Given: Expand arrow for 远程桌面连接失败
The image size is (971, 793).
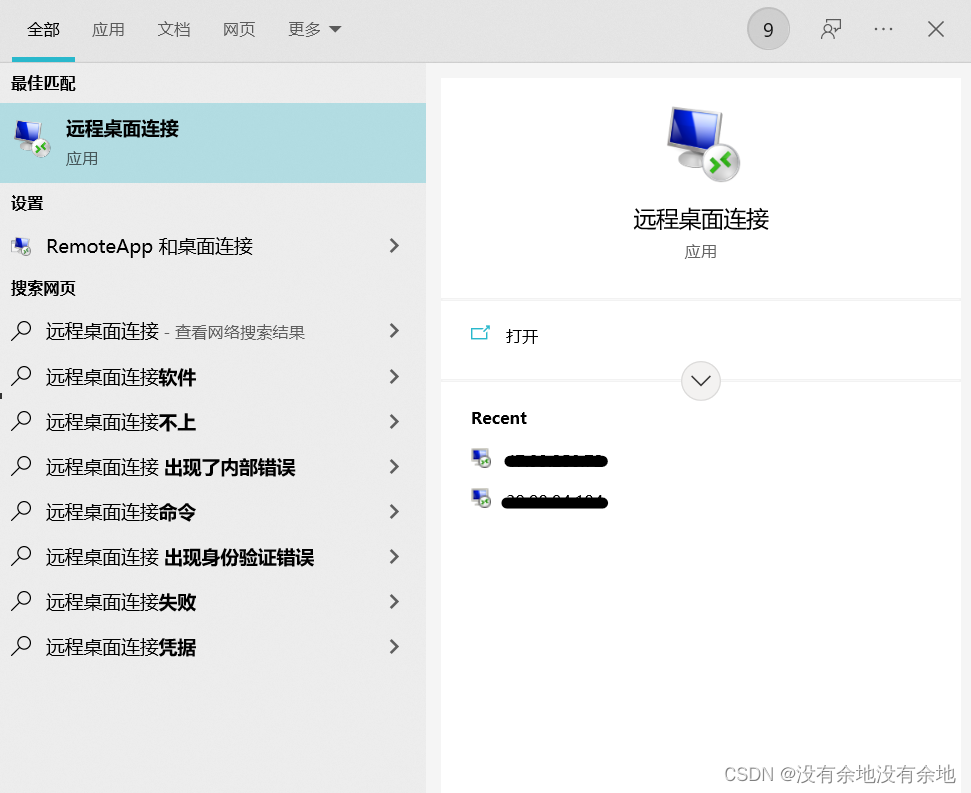Looking at the screenshot, I should coord(394,602).
